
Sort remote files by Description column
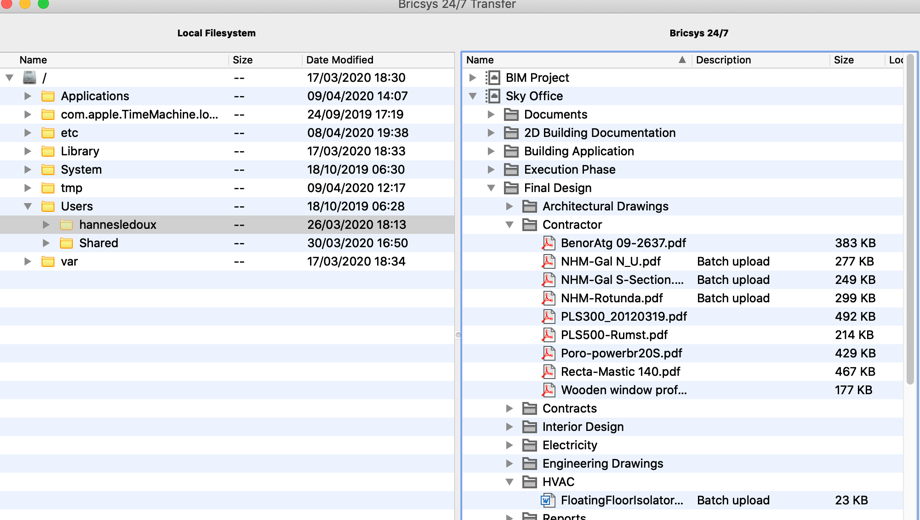(723, 60)
